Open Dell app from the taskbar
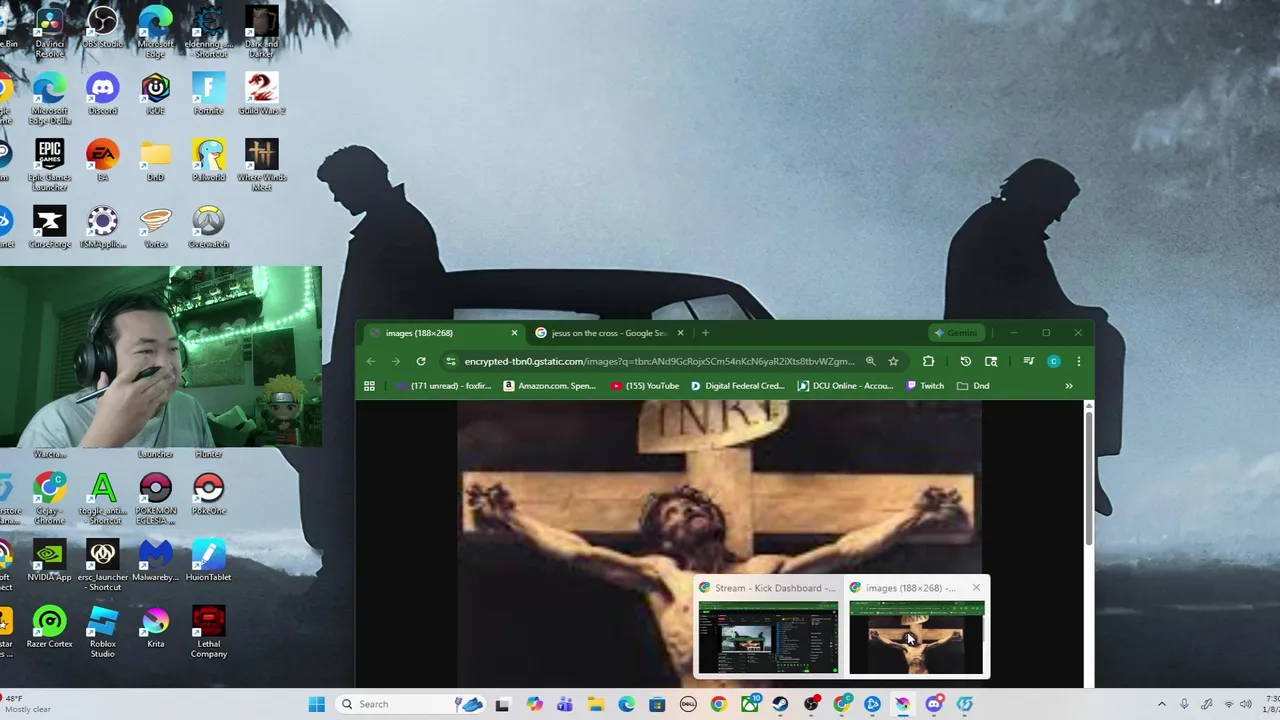Viewport: 1280px width, 720px height. (x=687, y=704)
